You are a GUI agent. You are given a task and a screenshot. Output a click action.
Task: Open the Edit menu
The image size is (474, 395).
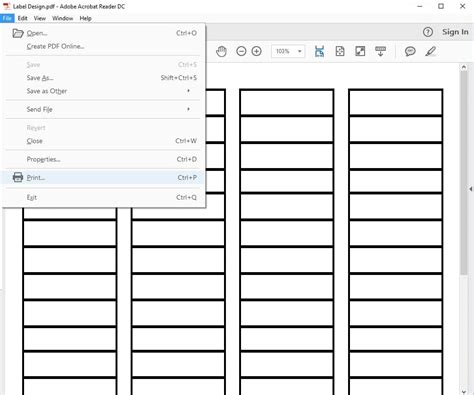tap(22, 18)
